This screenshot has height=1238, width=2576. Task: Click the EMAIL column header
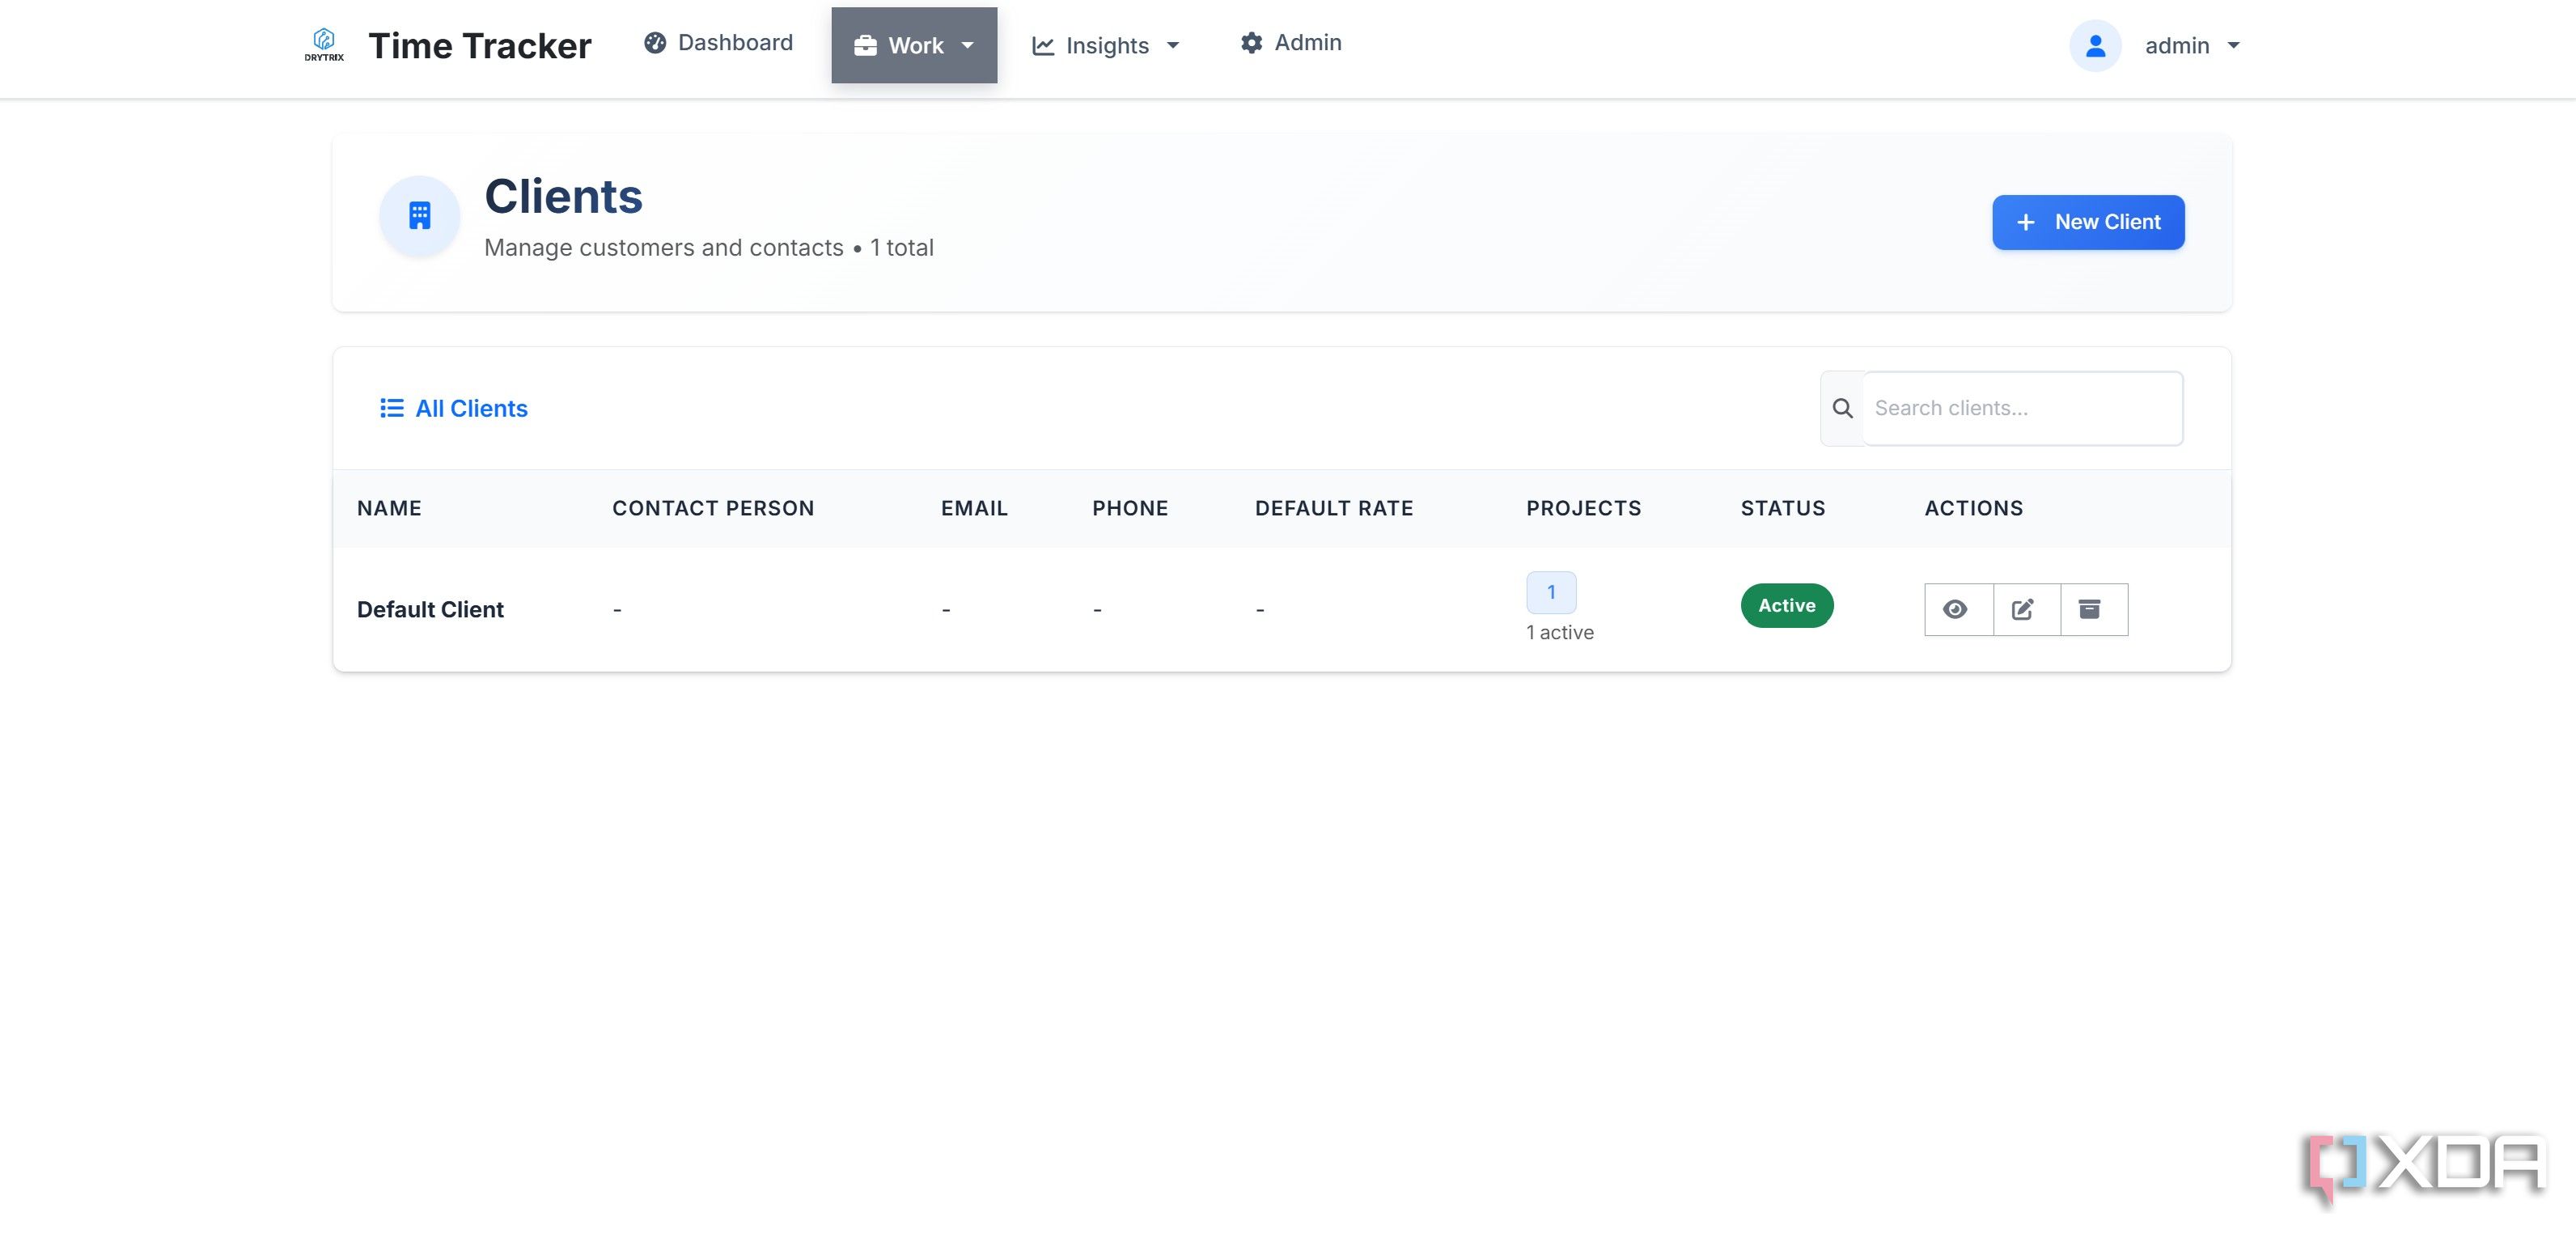pyautogui.click(x=974, y=508)
